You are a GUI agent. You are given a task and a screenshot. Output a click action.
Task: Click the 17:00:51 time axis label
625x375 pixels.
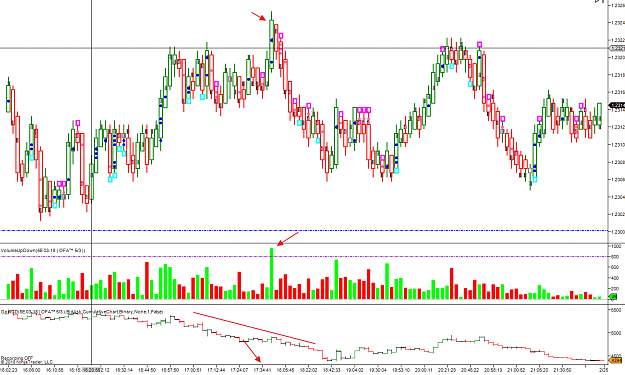193,370
